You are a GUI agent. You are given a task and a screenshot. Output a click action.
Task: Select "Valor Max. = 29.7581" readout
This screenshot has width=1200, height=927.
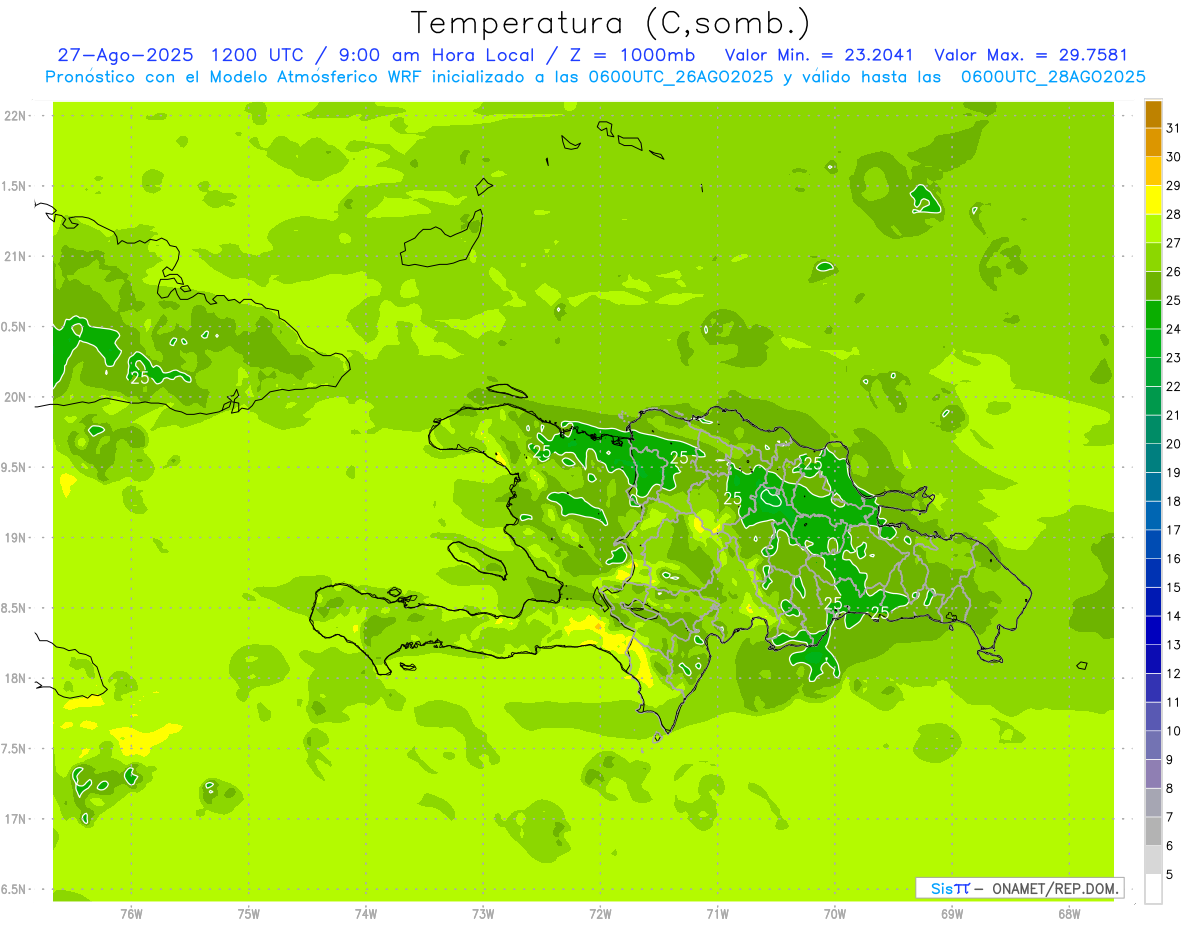[1031, 55]
